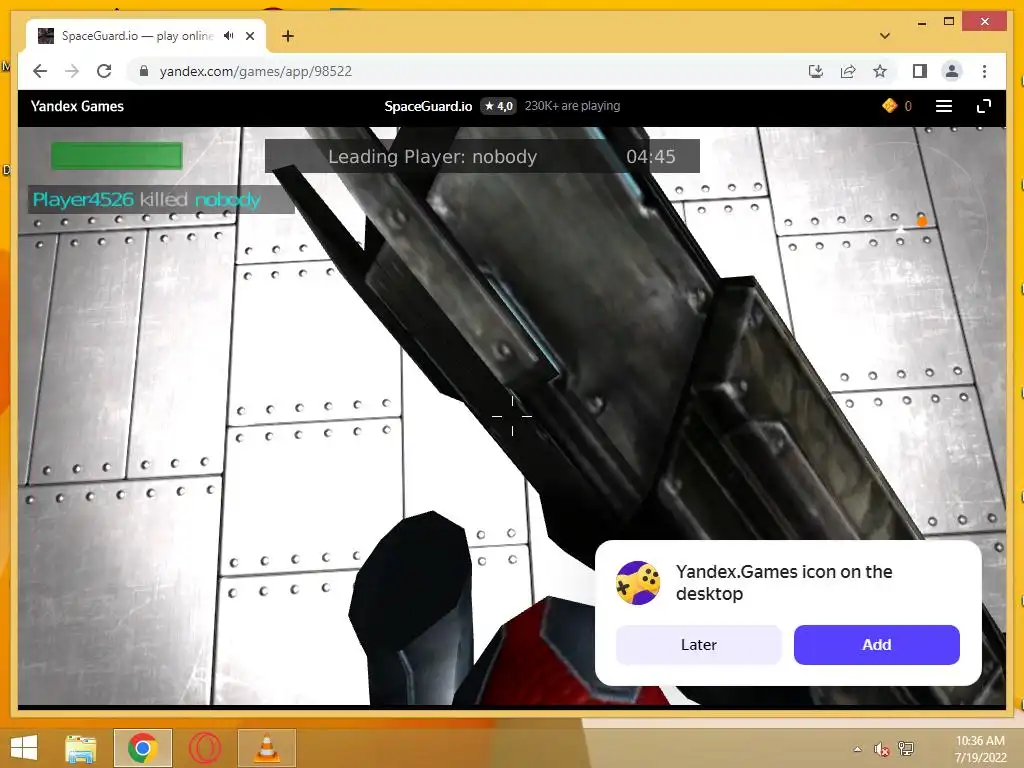Open the coin balance indicator

click(x=897, y=106)
